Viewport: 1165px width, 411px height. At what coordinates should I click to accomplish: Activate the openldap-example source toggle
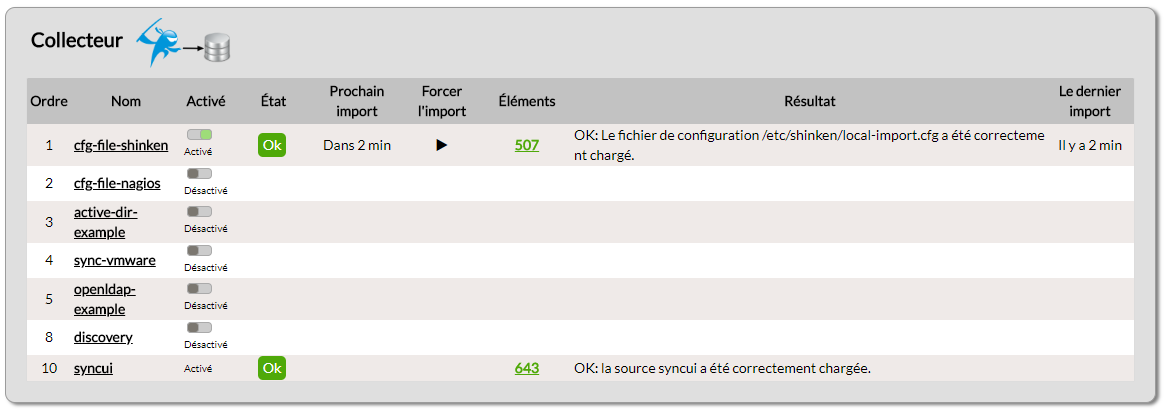tap(199, 289)
